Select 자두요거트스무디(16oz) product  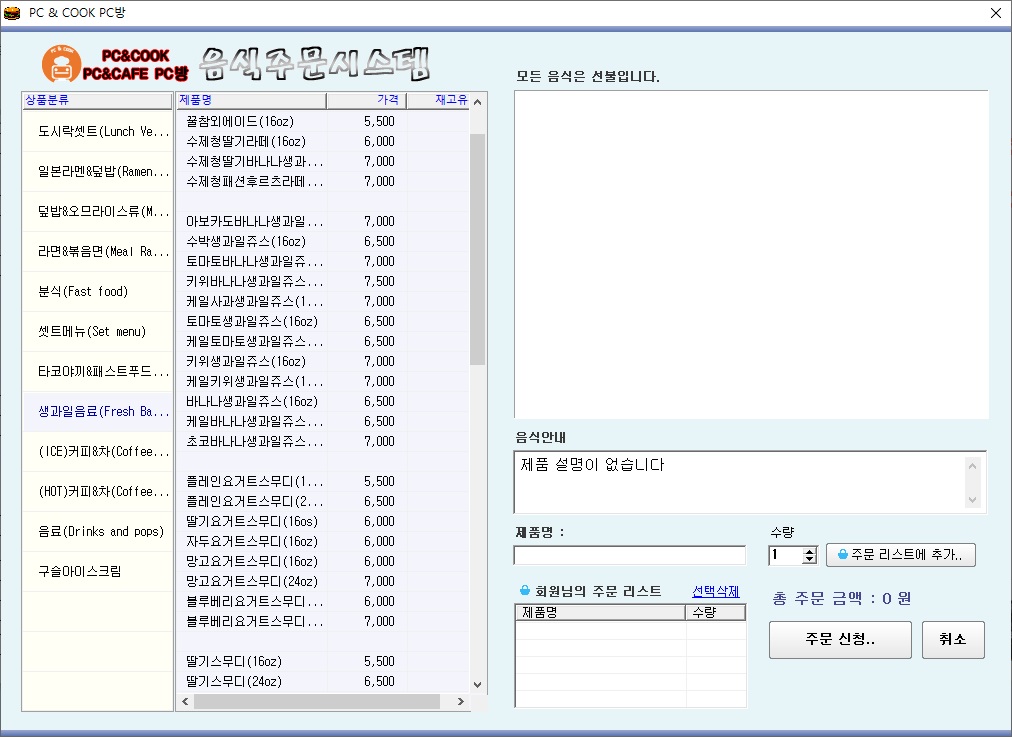(x=323, y=541)
